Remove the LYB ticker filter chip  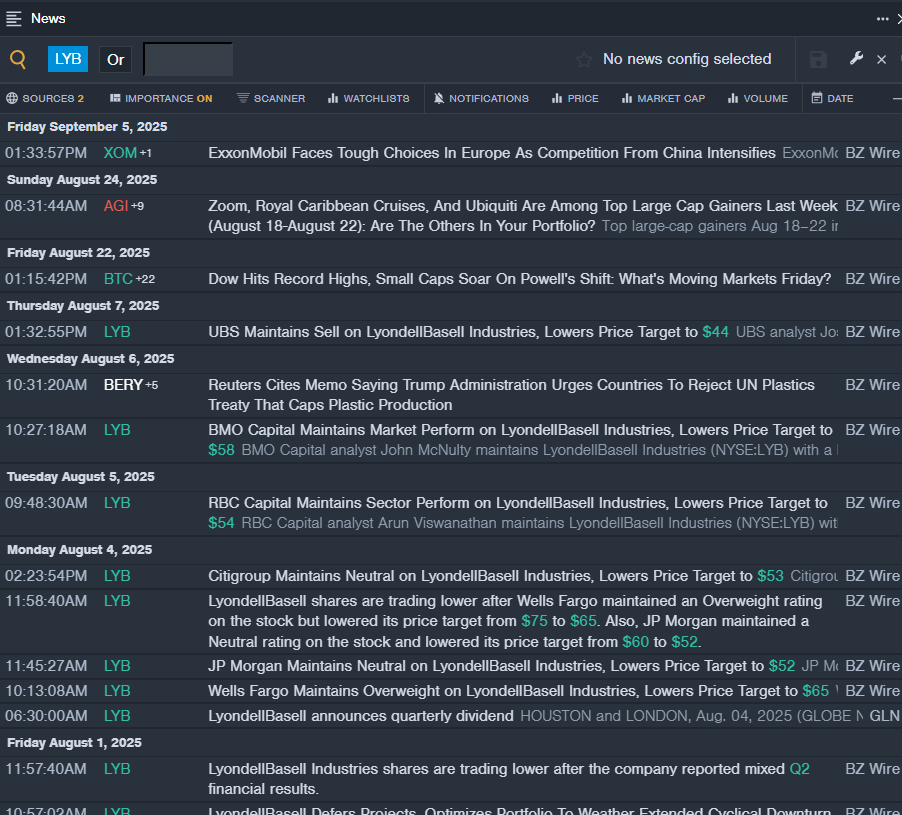[x=68, y=59]
